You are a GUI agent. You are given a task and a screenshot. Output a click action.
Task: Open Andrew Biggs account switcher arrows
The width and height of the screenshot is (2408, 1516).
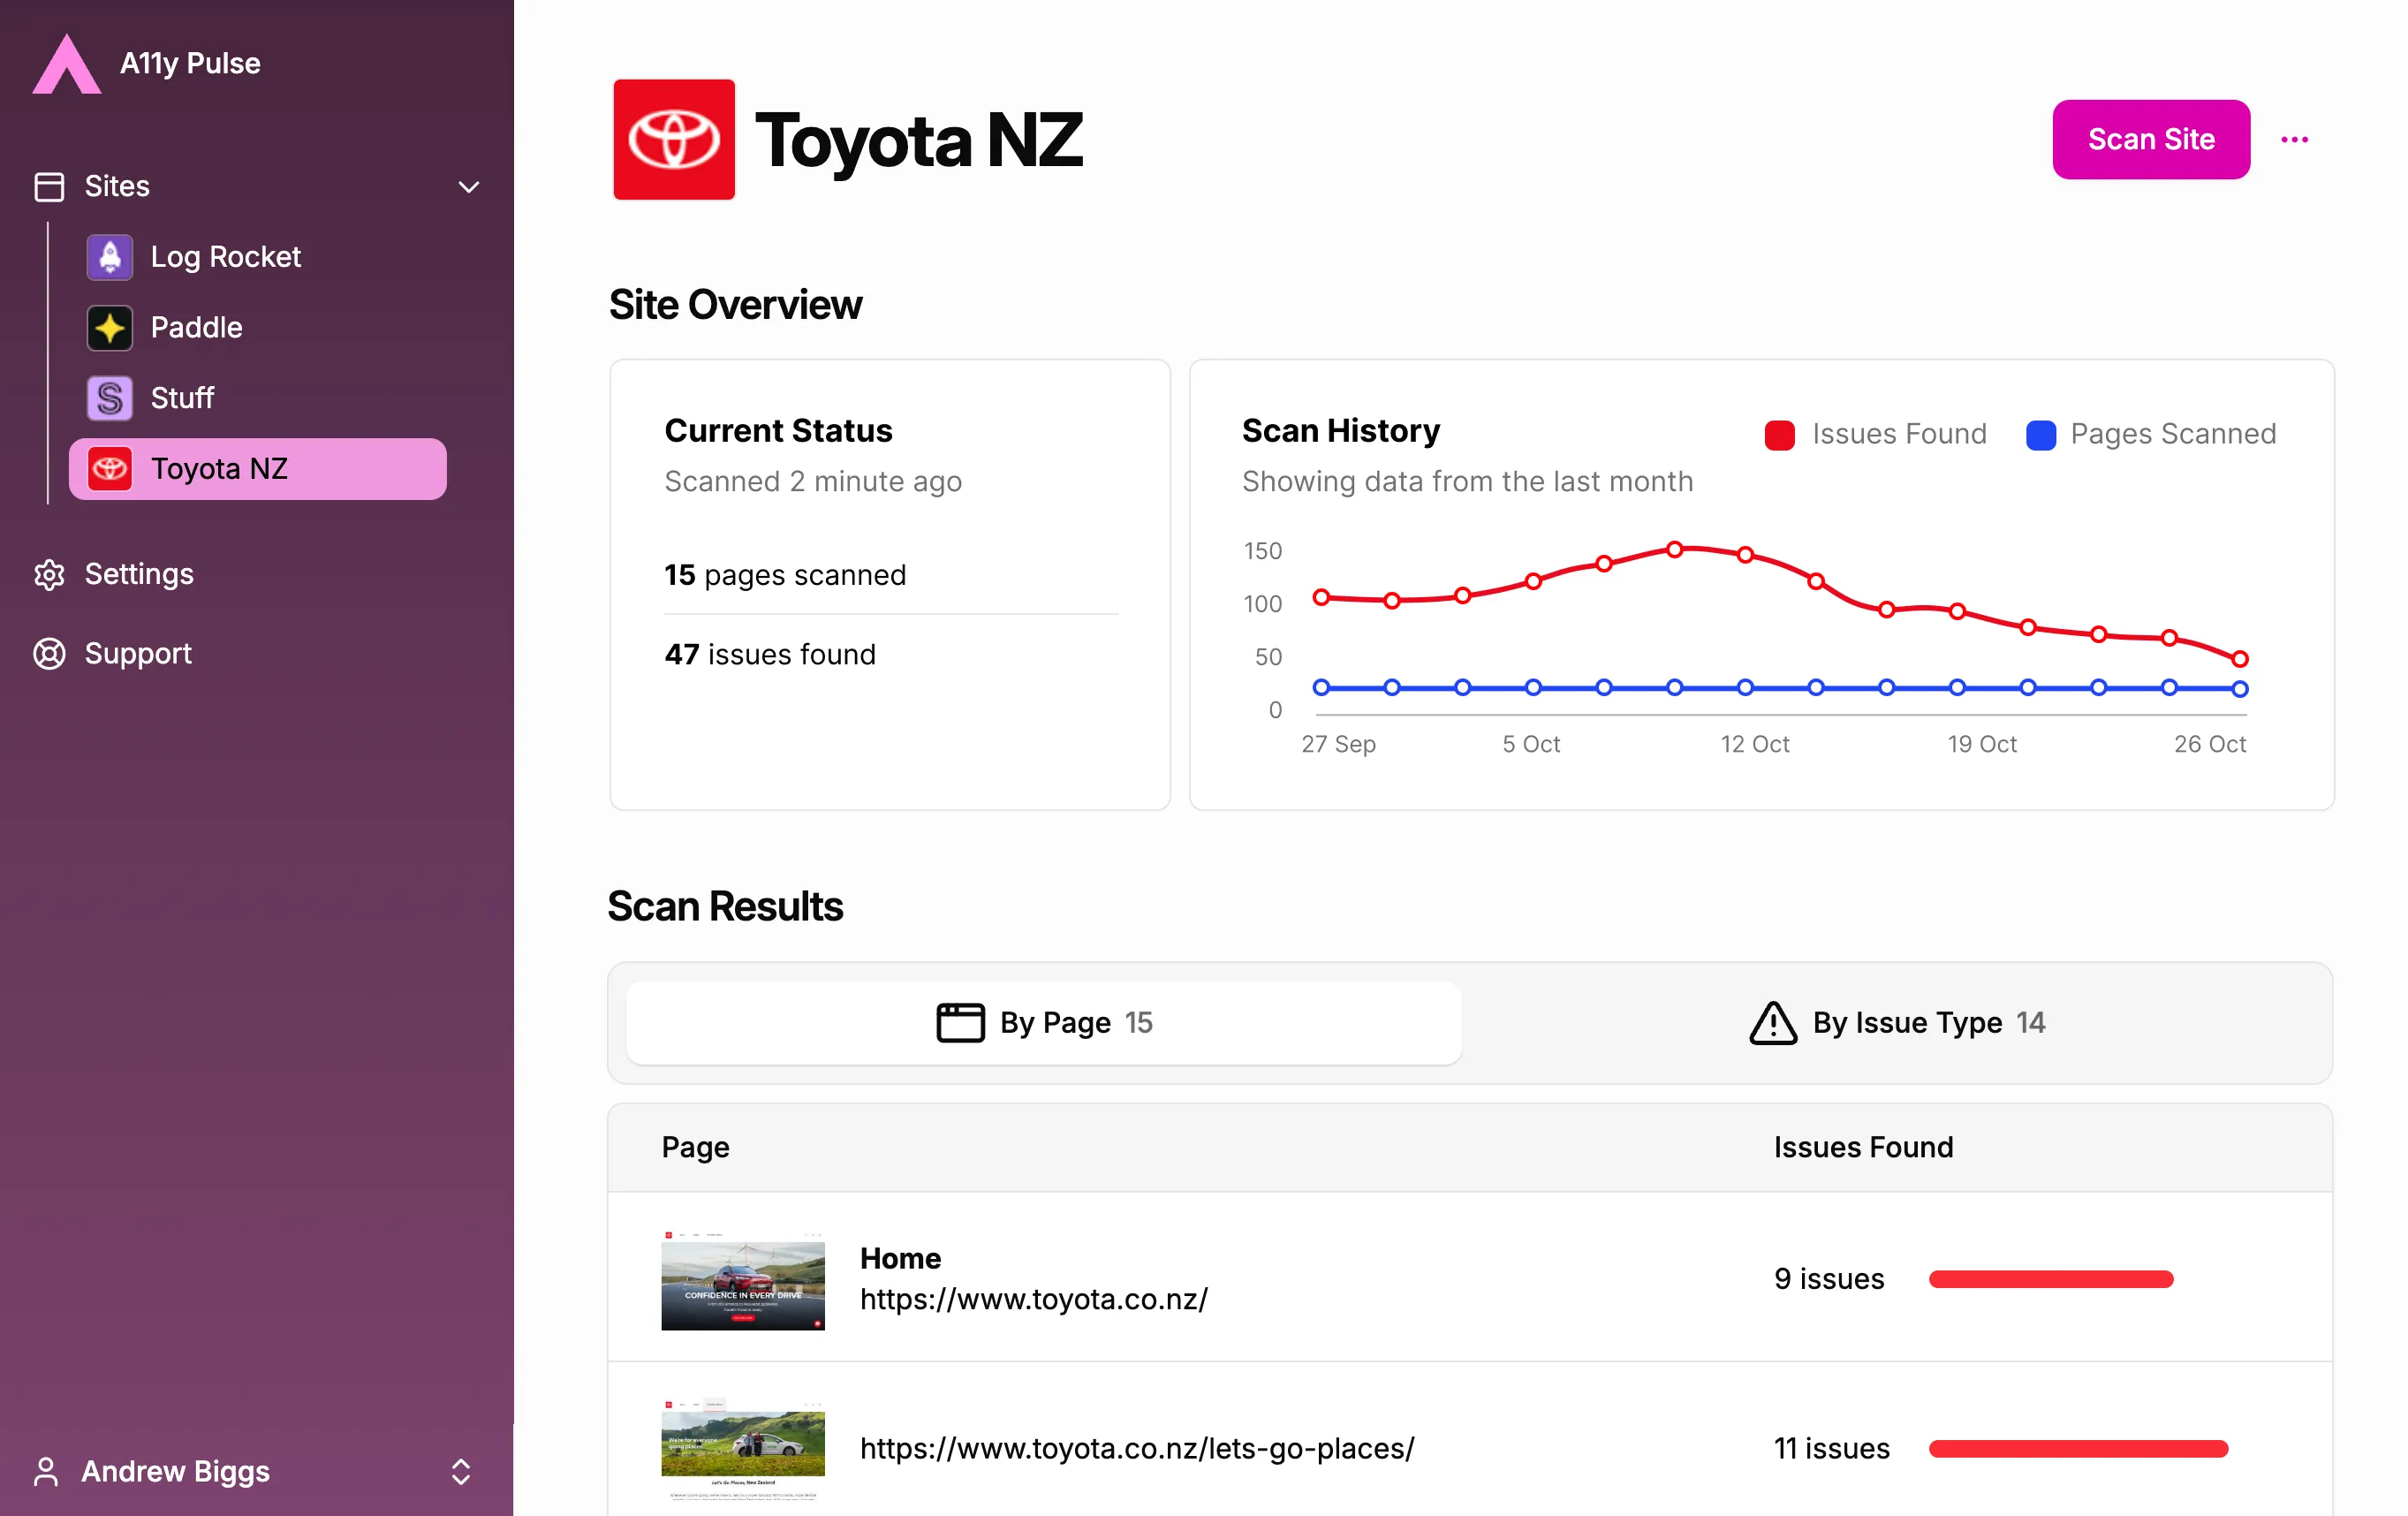(460, 1471)
